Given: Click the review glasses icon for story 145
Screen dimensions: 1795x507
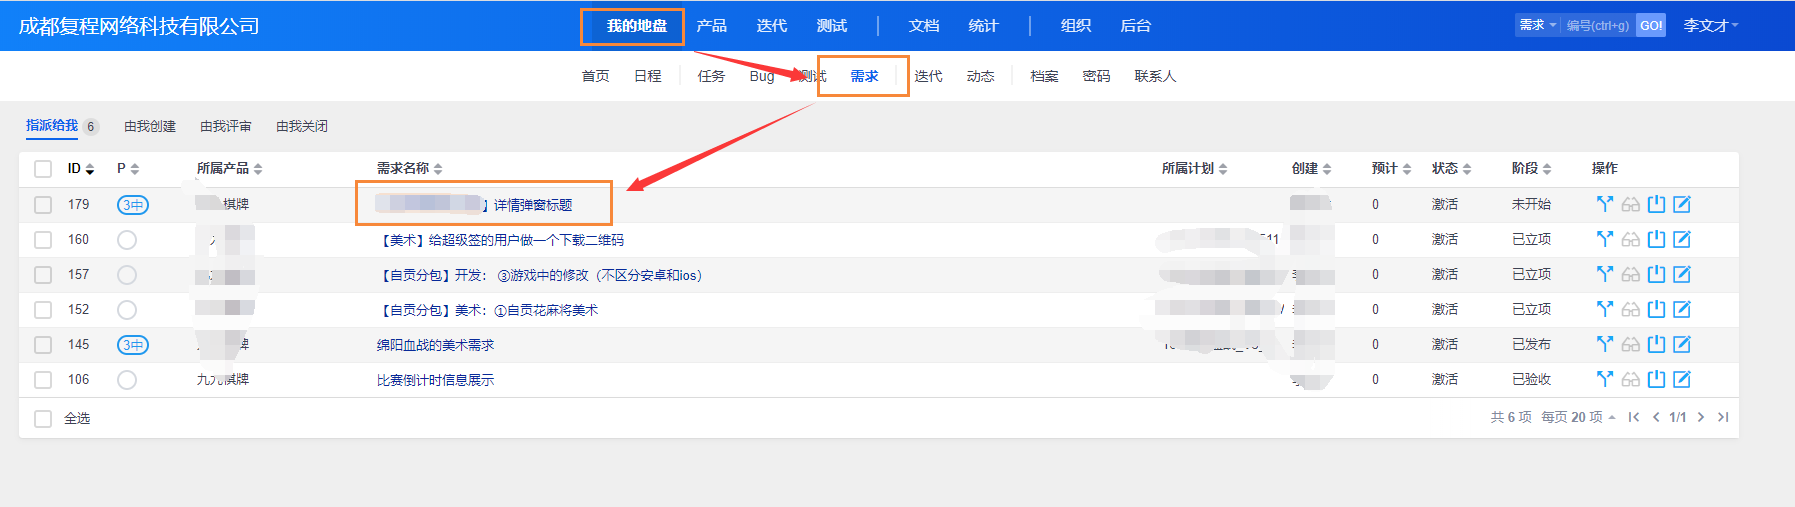Looking at the screenshot, I should click(1631, 344).
